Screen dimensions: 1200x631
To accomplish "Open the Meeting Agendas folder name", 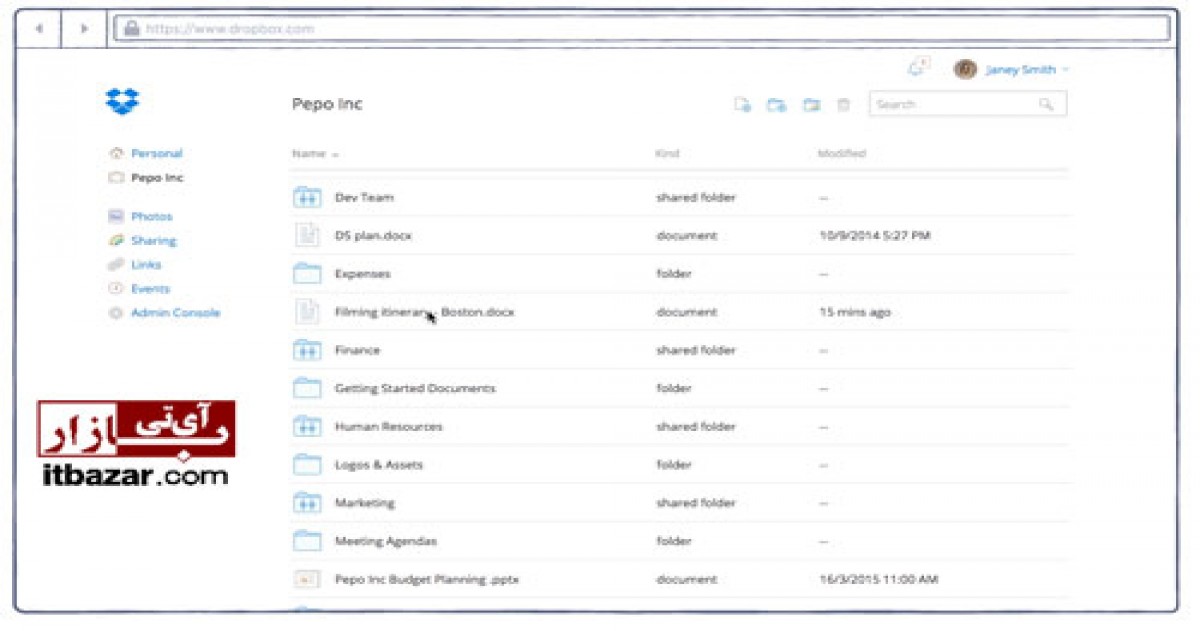I will click(385, 541).
